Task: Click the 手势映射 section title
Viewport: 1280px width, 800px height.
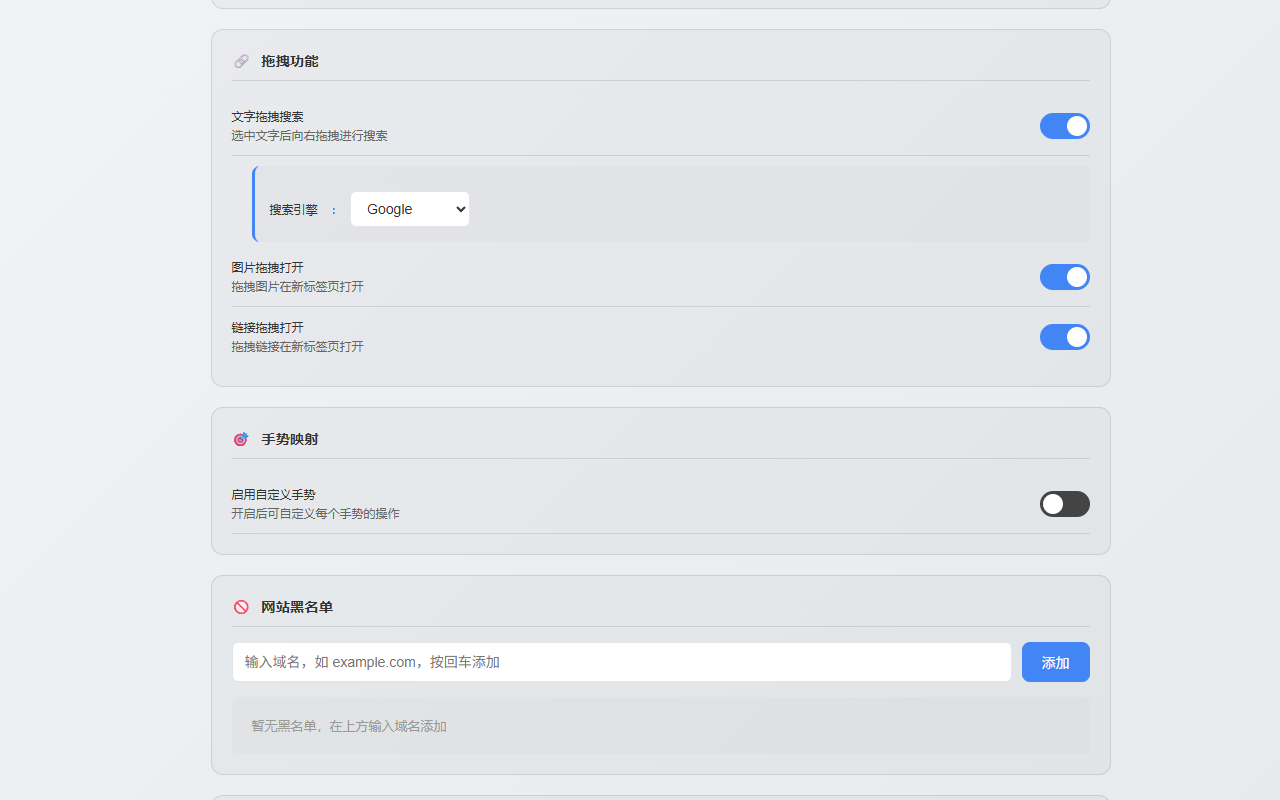Action: click(289, 439)
